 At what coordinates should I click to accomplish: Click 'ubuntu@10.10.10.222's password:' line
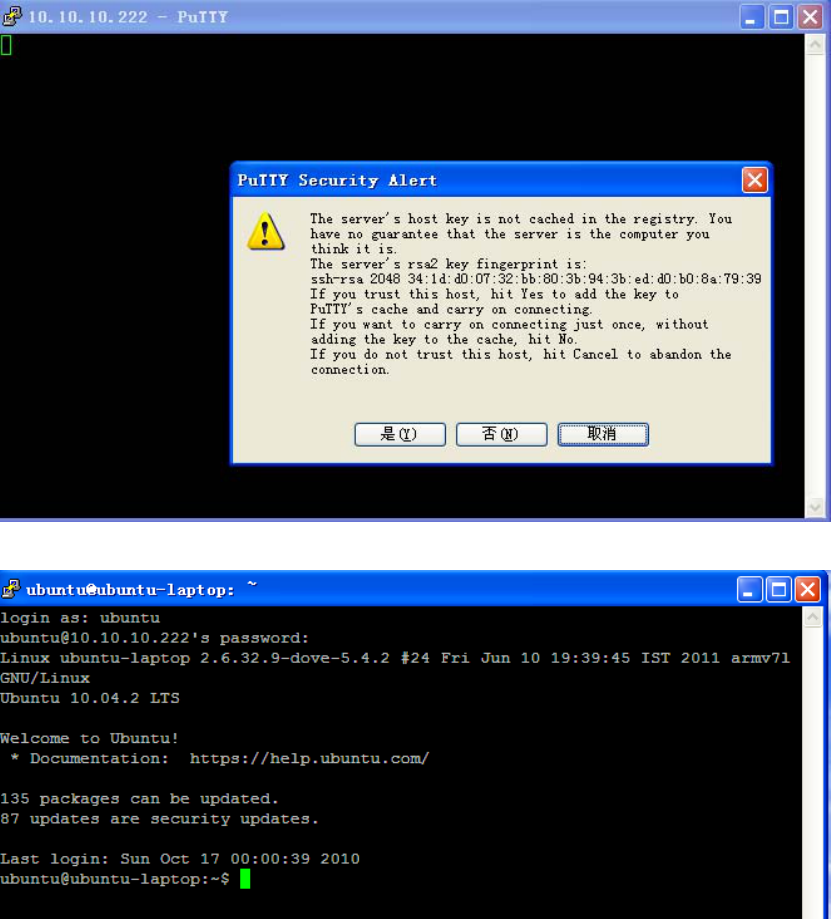(154, 638)
